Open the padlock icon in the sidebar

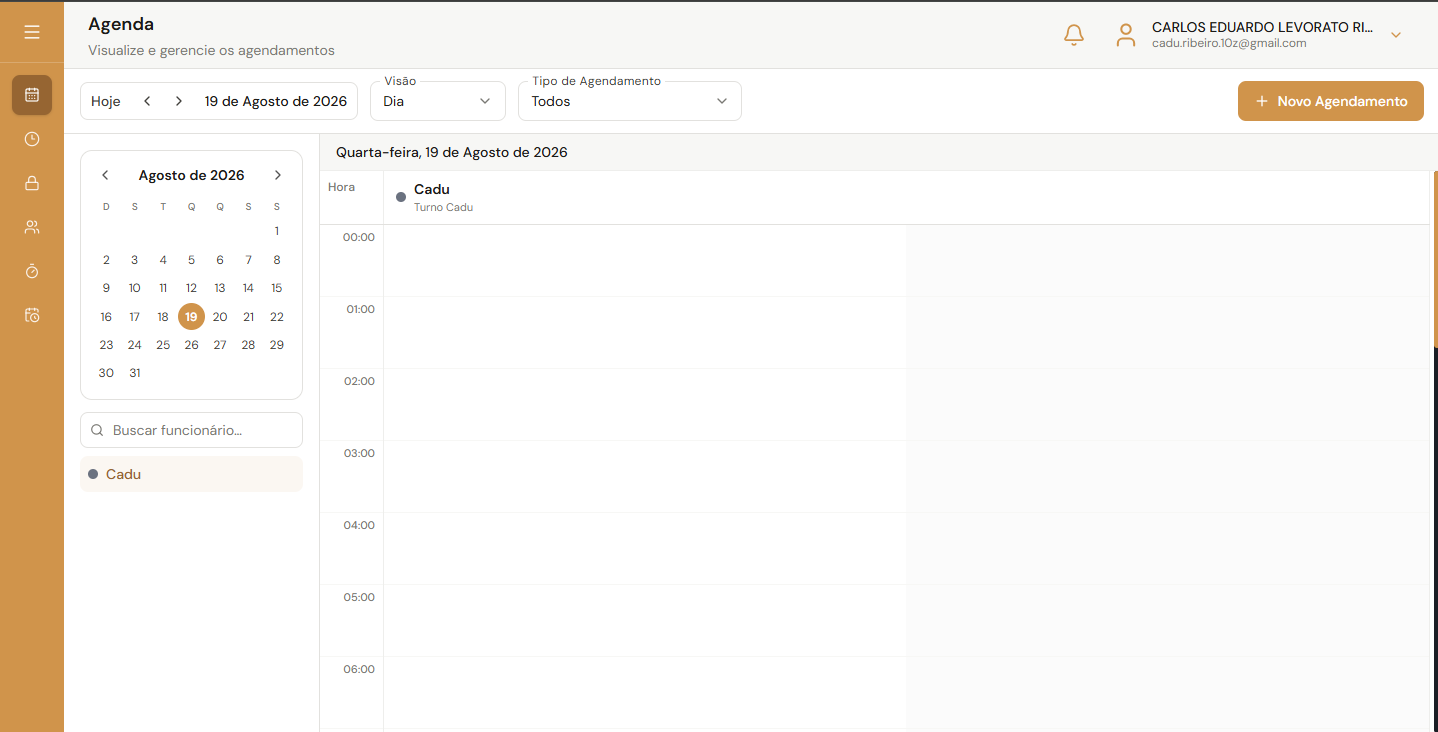(x=32, y=183)
